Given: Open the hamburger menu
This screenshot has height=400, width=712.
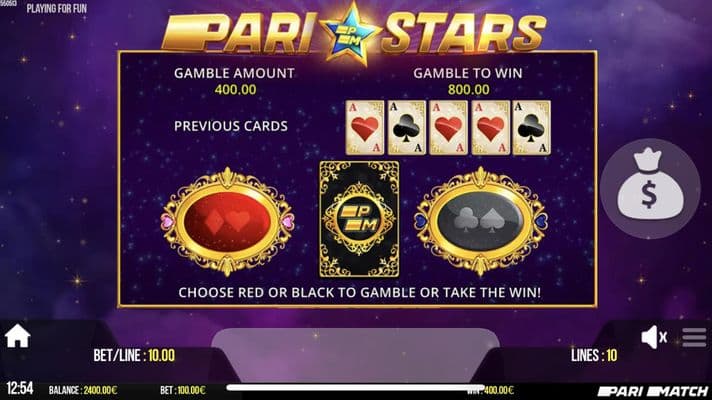Looking at the screenshot, I should click(x=694, y=337).
